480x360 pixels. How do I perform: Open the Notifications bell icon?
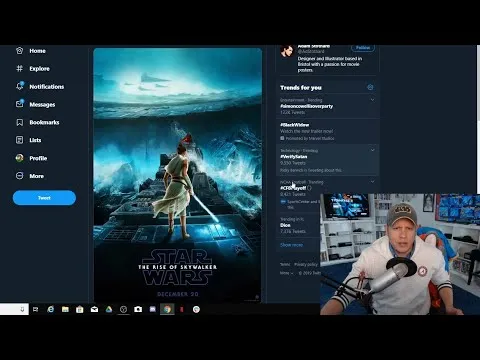point(20,86)
